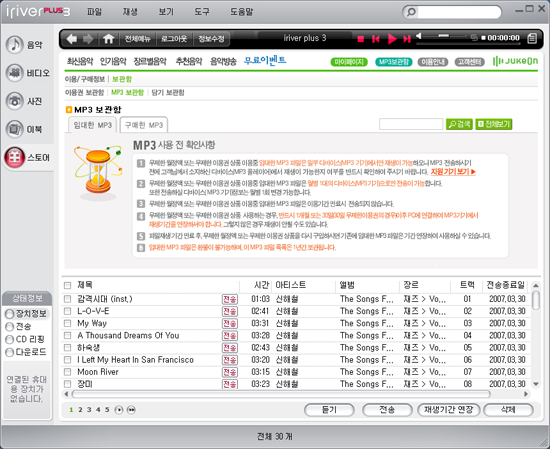Check the box for 하숙생

pos(67,348)
